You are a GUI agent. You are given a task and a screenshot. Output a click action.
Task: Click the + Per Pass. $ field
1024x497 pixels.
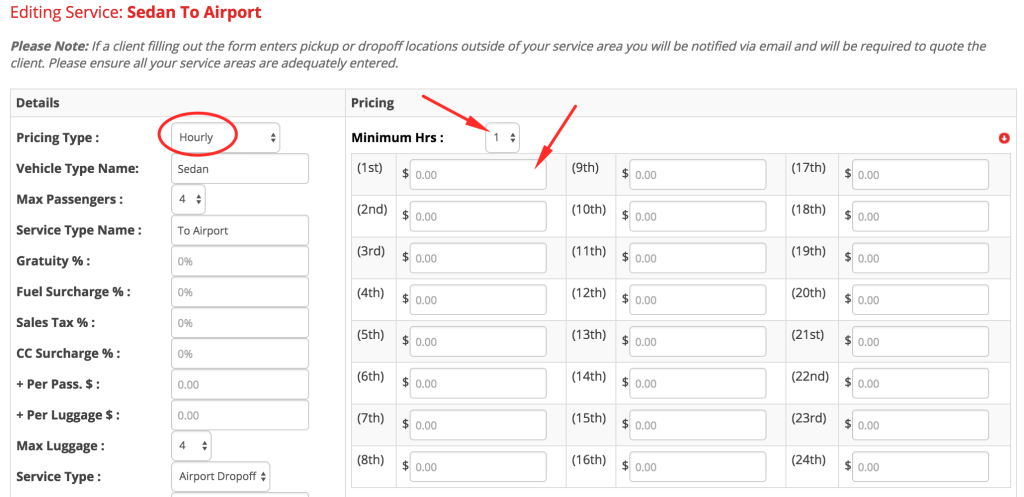click(240, 385)
